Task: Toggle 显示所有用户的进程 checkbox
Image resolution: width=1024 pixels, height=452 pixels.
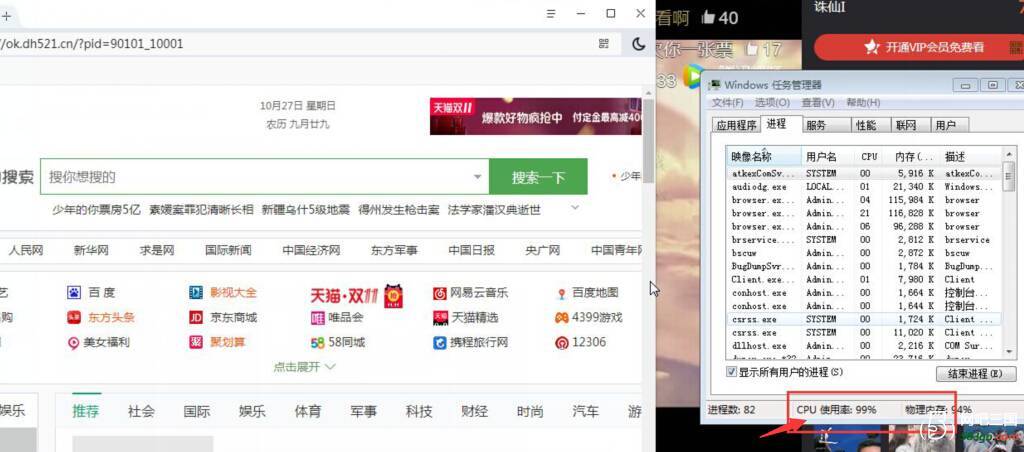Action: click(731, 372)
